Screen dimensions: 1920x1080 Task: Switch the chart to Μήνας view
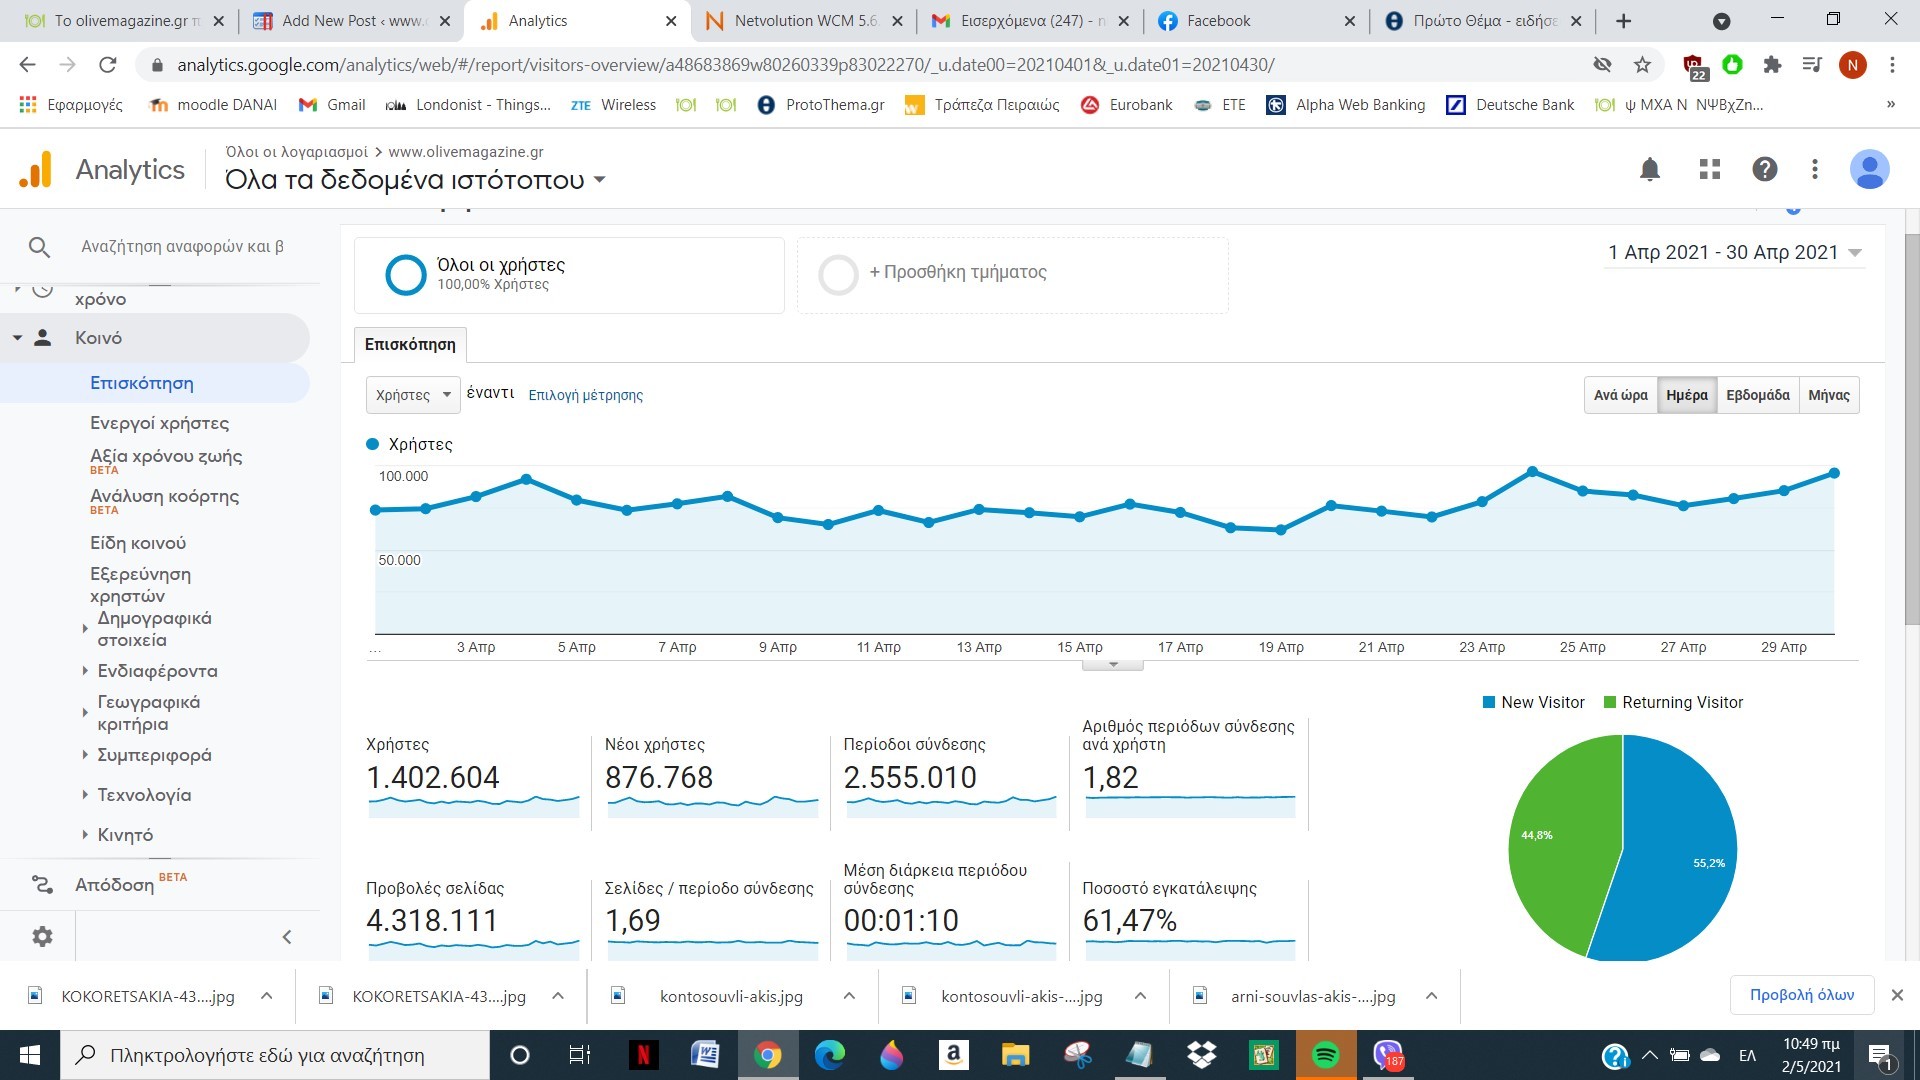click(x=1828, y=395)
